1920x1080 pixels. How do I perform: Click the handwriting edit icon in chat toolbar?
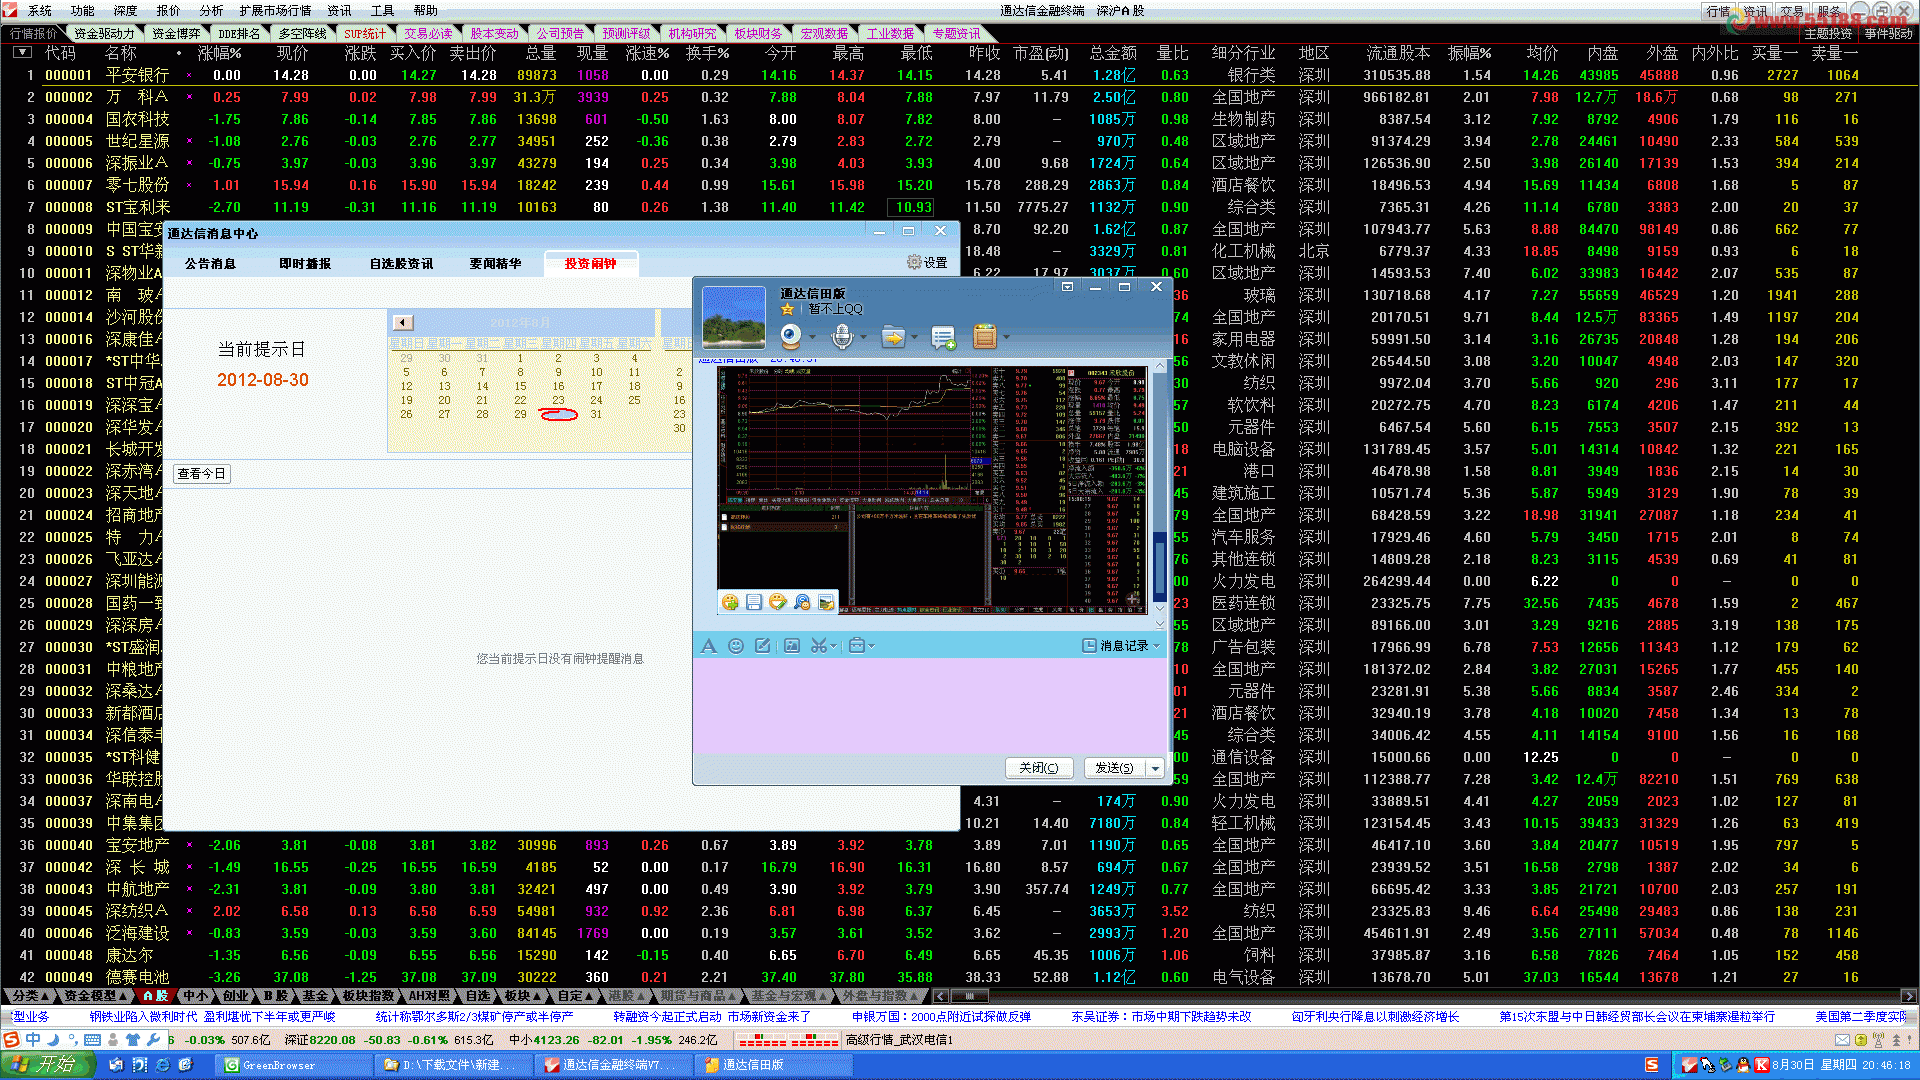763,646
